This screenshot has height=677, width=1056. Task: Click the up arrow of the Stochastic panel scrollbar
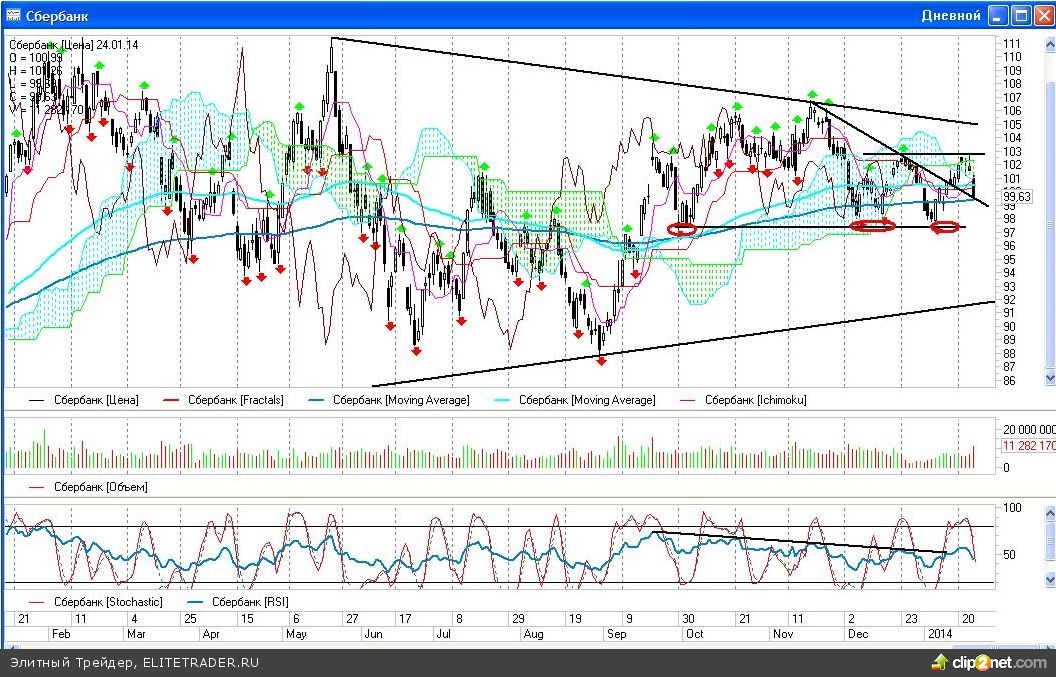[x=1049, y=514]
